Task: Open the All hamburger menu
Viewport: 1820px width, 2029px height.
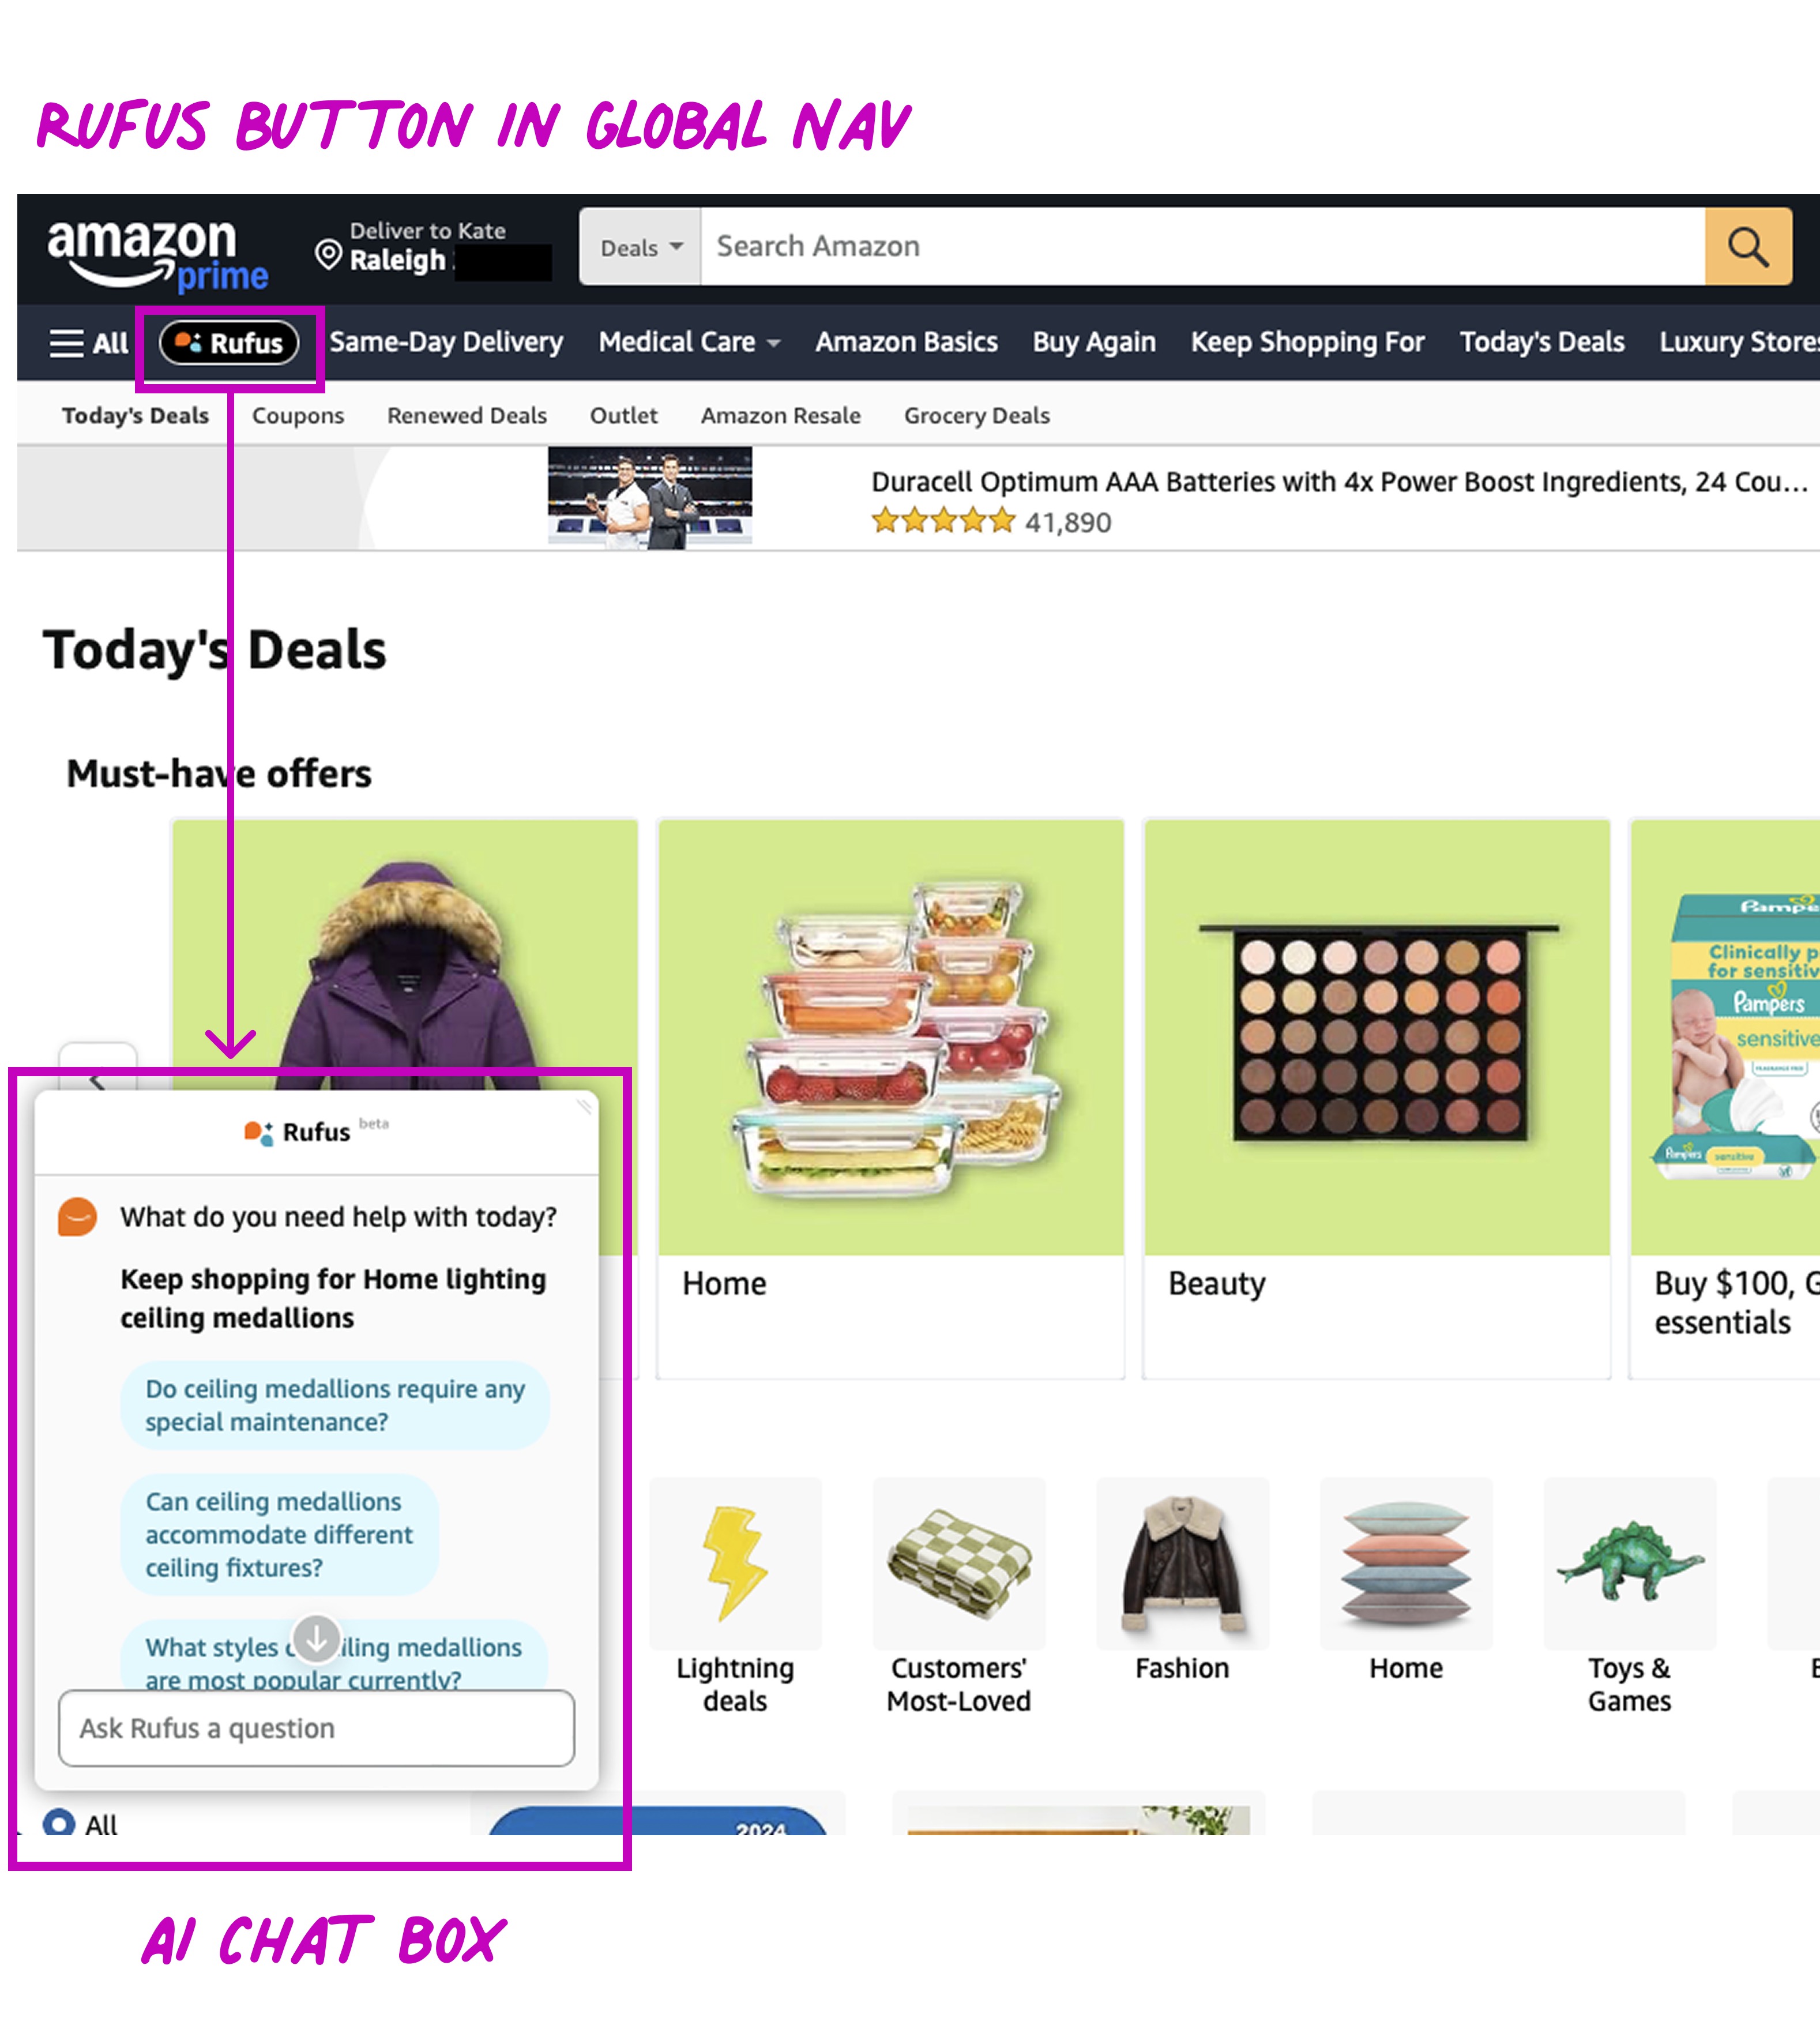Action: tap(88, 343)
